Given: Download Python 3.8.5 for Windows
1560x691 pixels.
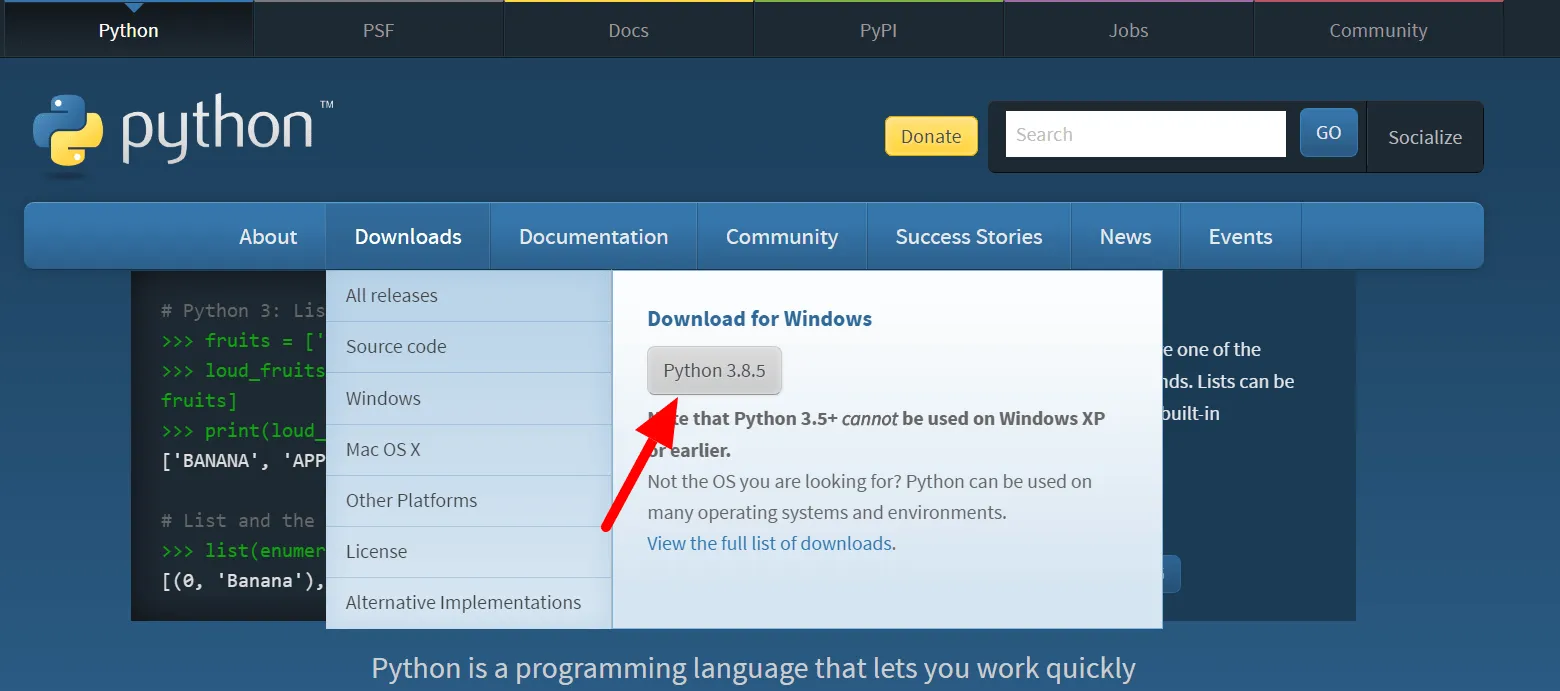Looking at the screenshot, I should [714, 370].
